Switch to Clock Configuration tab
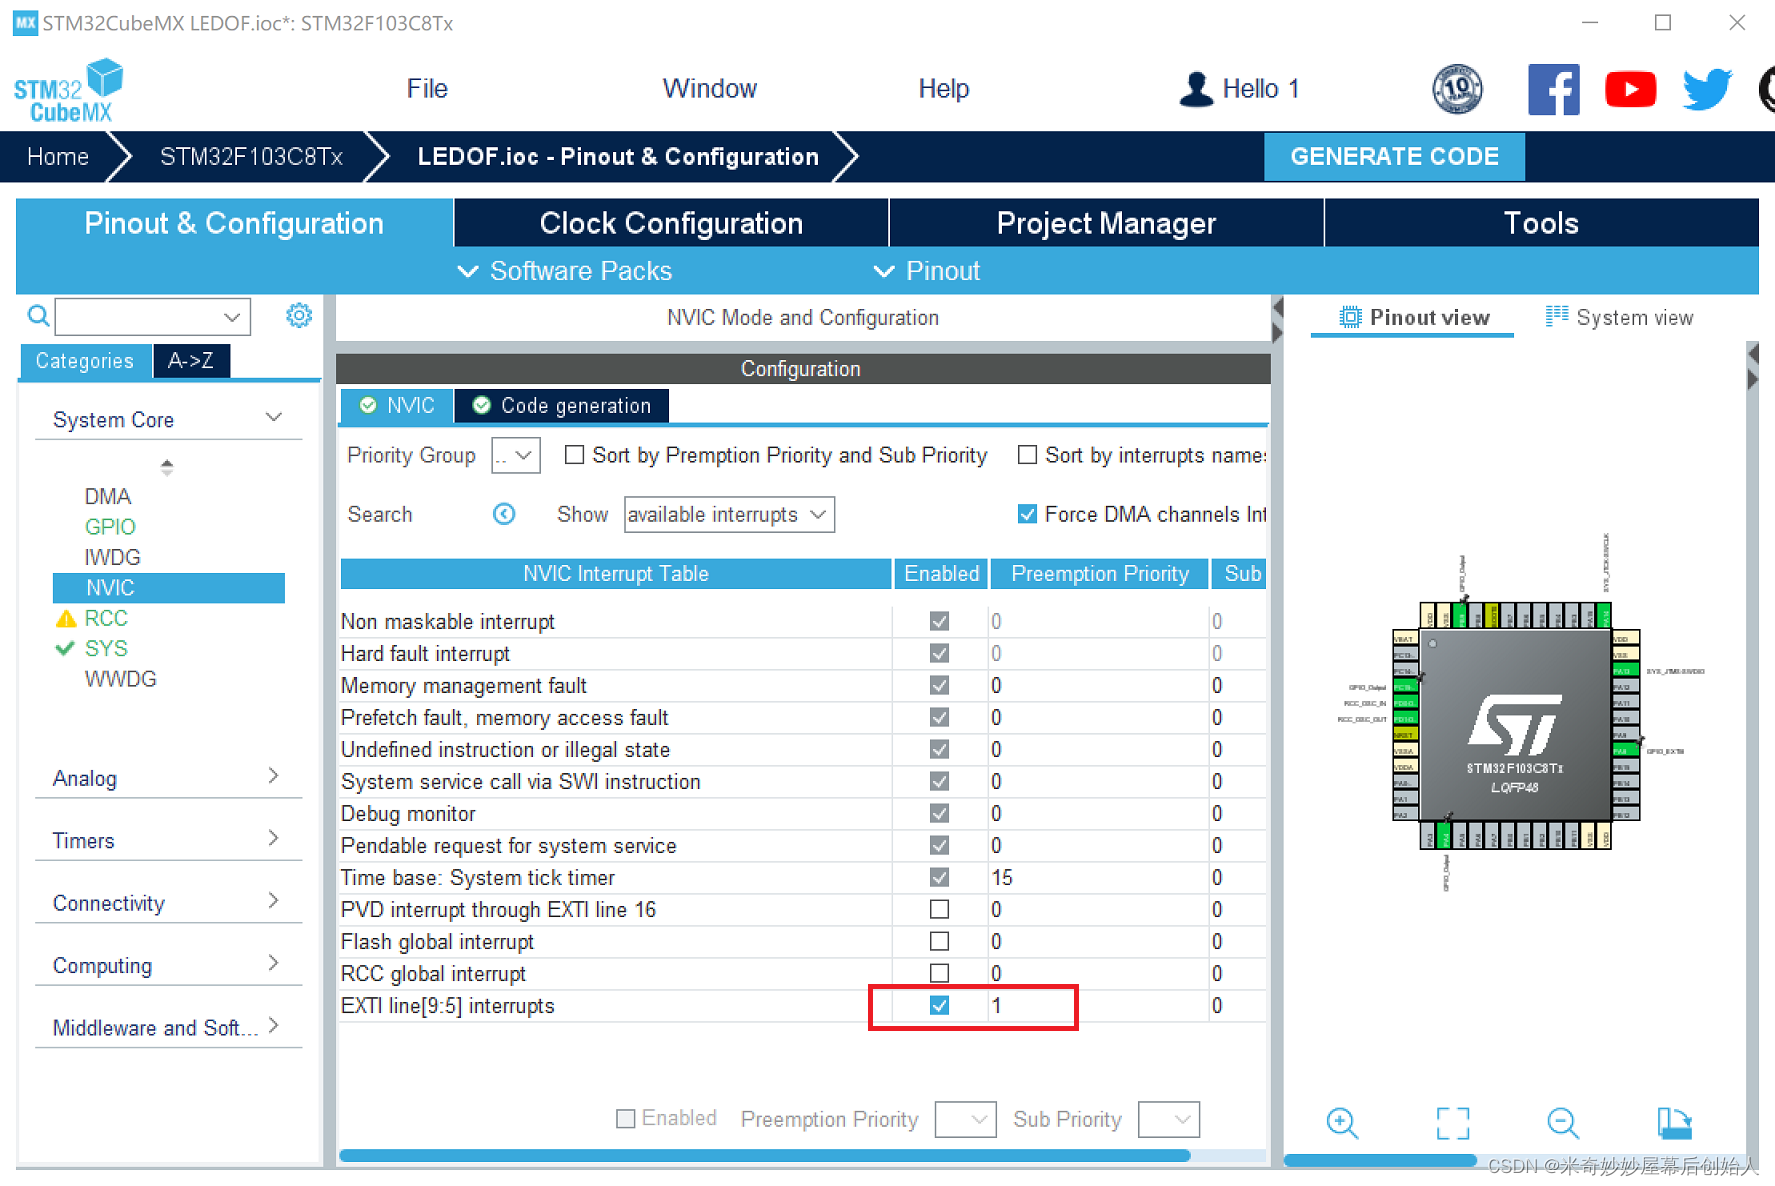Image resolution: width=1775 pixels, height=1186 pixels. pyautogui.click(x=671, y=223)
